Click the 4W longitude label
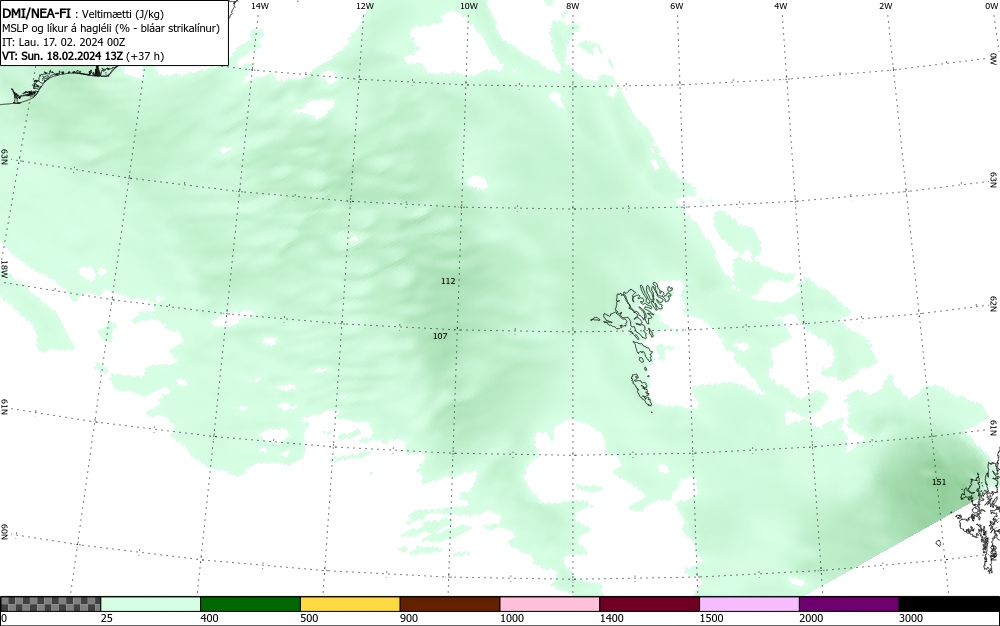This screenshot has width=1000, height=626. click(x=781, y=6)
